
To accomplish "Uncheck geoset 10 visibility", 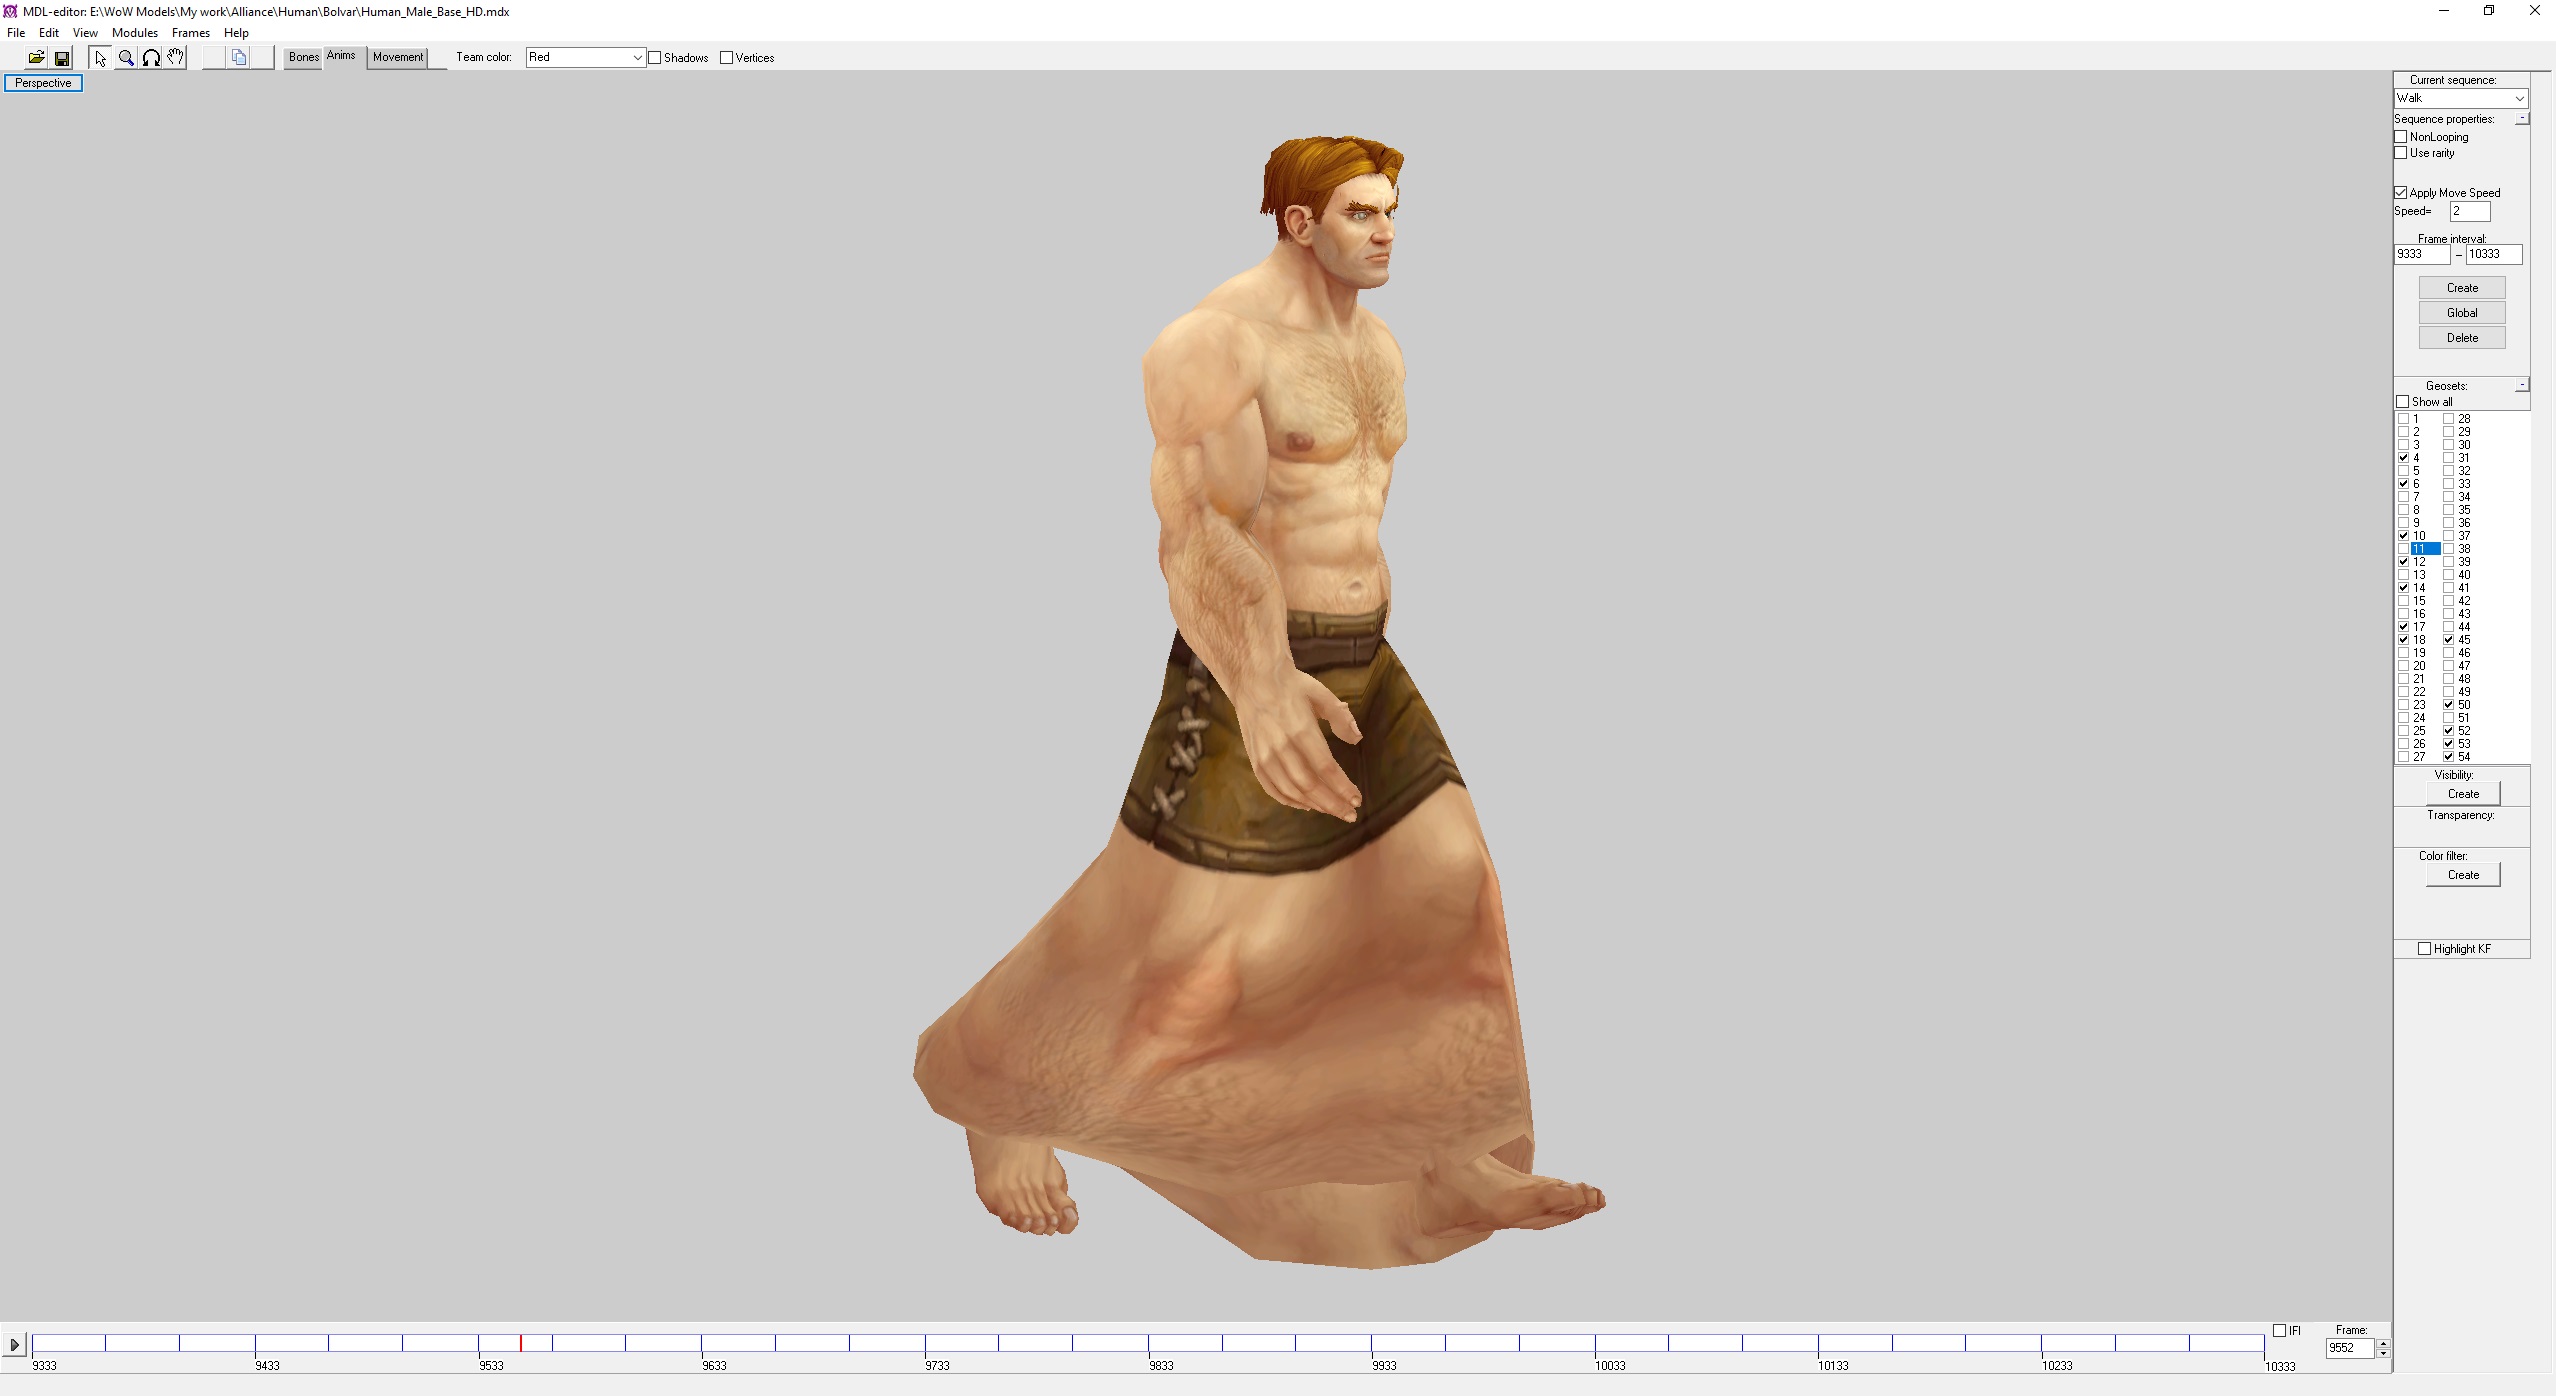I will [2404, 536].
